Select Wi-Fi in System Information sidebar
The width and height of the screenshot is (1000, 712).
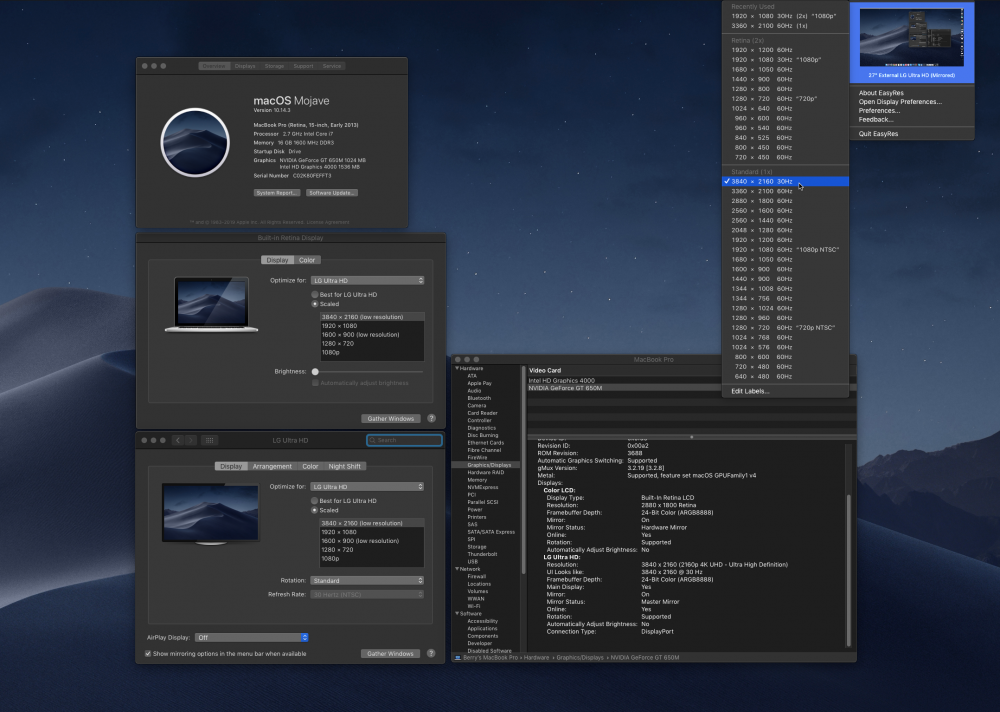[474, 606]
